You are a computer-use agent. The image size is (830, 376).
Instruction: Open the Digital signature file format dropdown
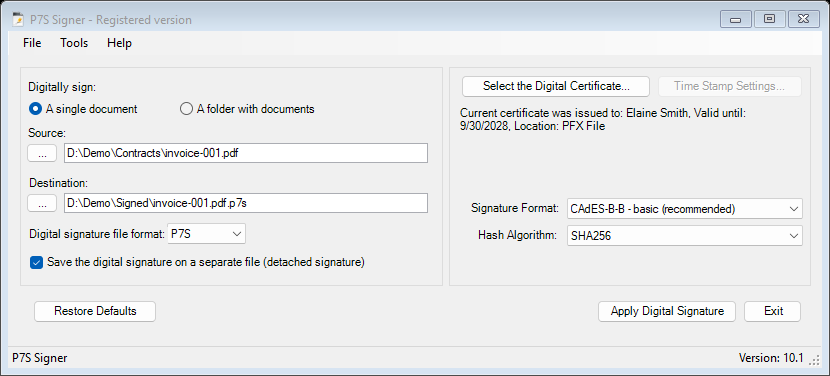[206, 234]
